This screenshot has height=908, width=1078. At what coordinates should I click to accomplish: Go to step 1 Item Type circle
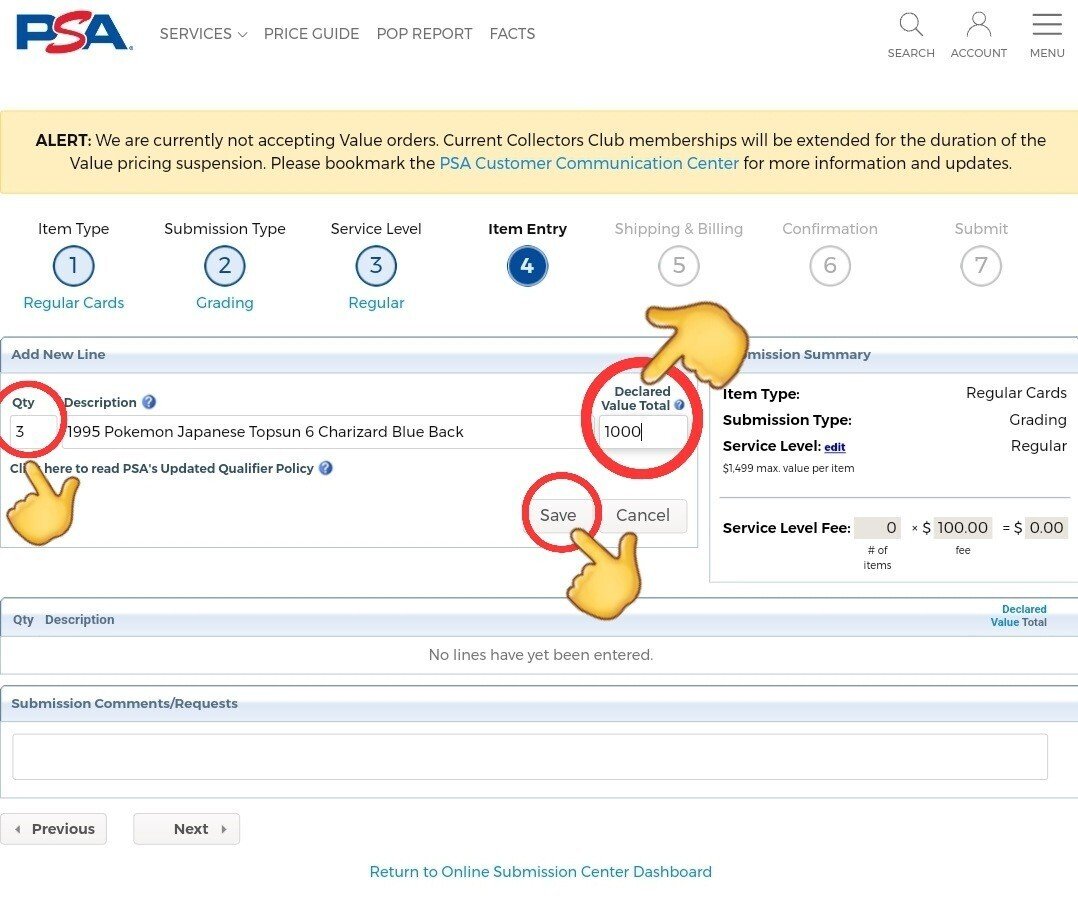74,266
